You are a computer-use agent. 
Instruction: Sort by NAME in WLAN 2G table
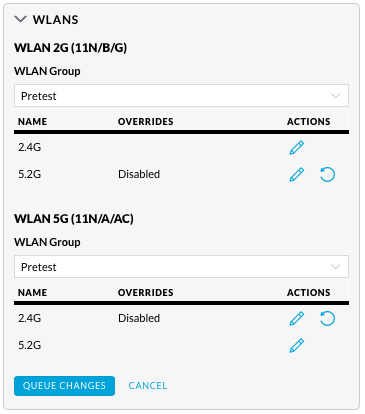32,122
